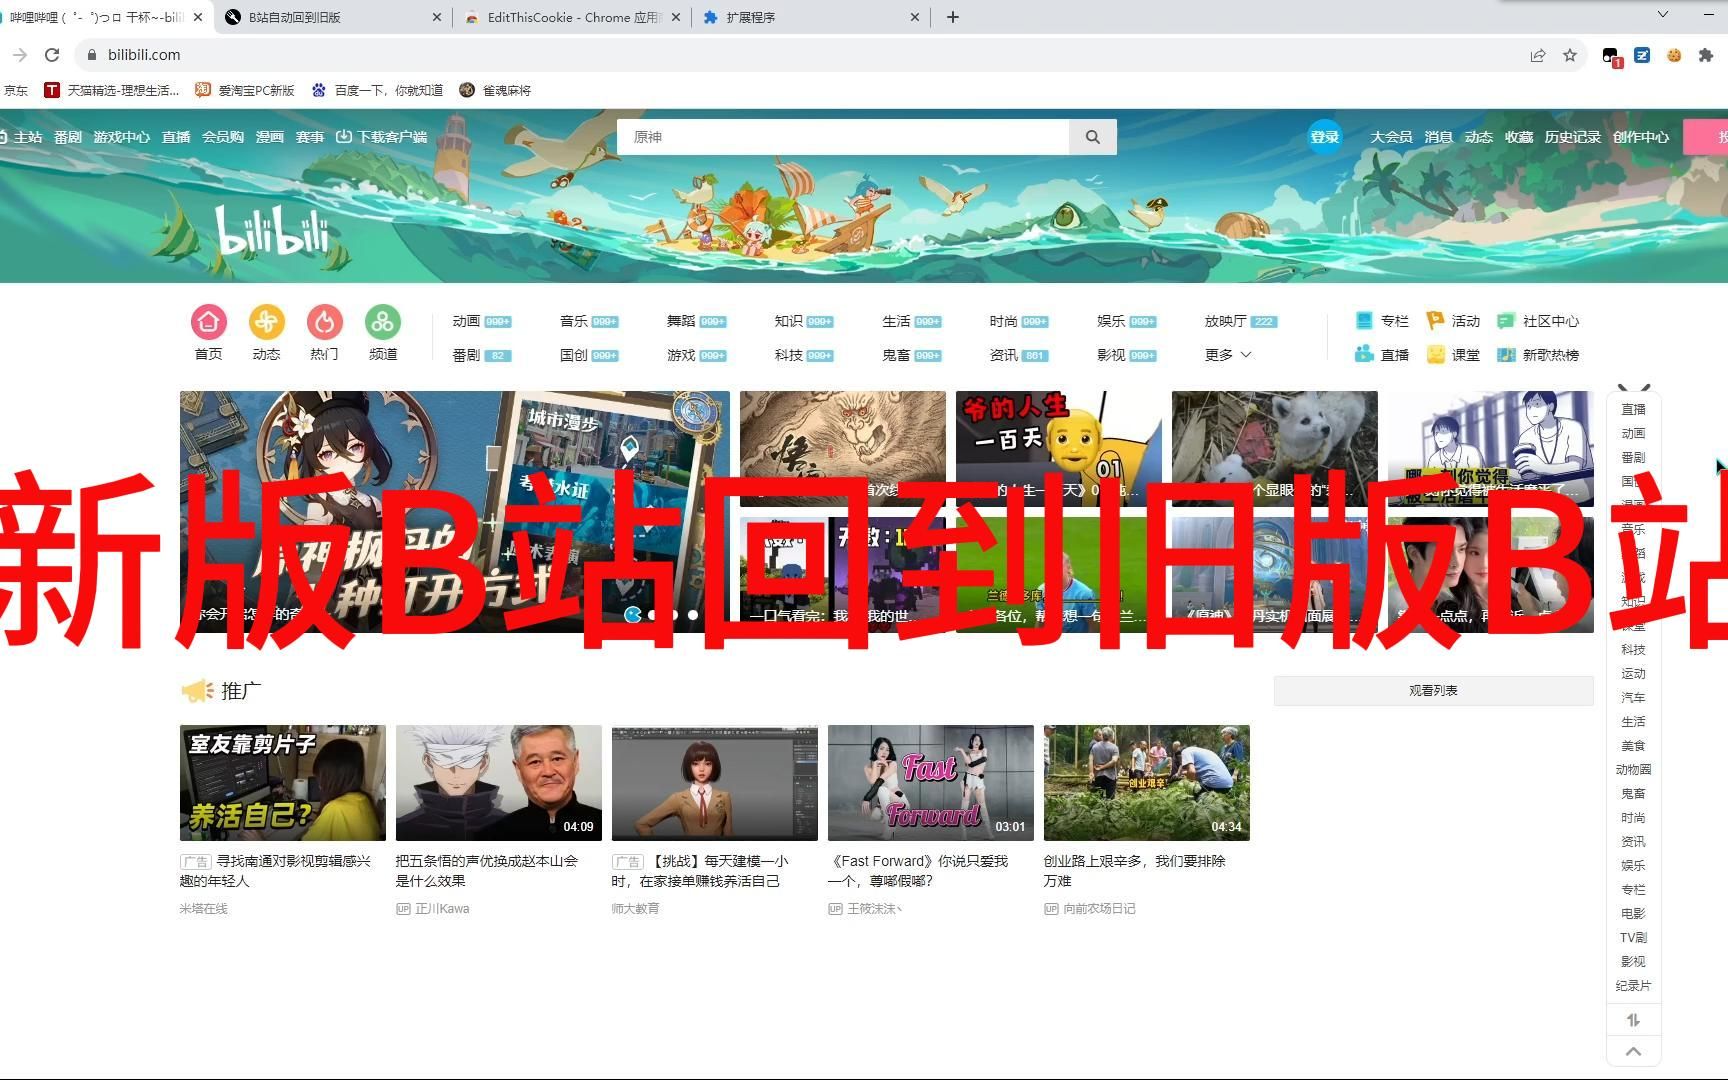This screenshot has height=1080, width=1728.
Task: Open uploader 向前农场日记
Action: pyautogui.click(x=1090, y=909)
